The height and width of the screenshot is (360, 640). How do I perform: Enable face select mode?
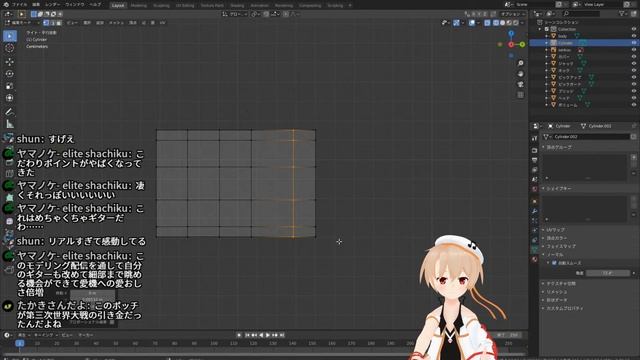58,23
